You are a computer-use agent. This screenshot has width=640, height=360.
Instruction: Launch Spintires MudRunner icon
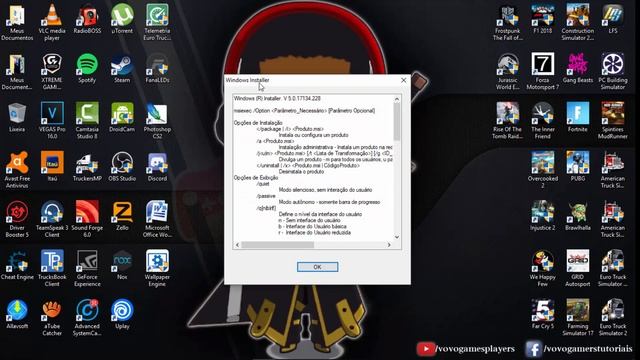tap(613, 120)
